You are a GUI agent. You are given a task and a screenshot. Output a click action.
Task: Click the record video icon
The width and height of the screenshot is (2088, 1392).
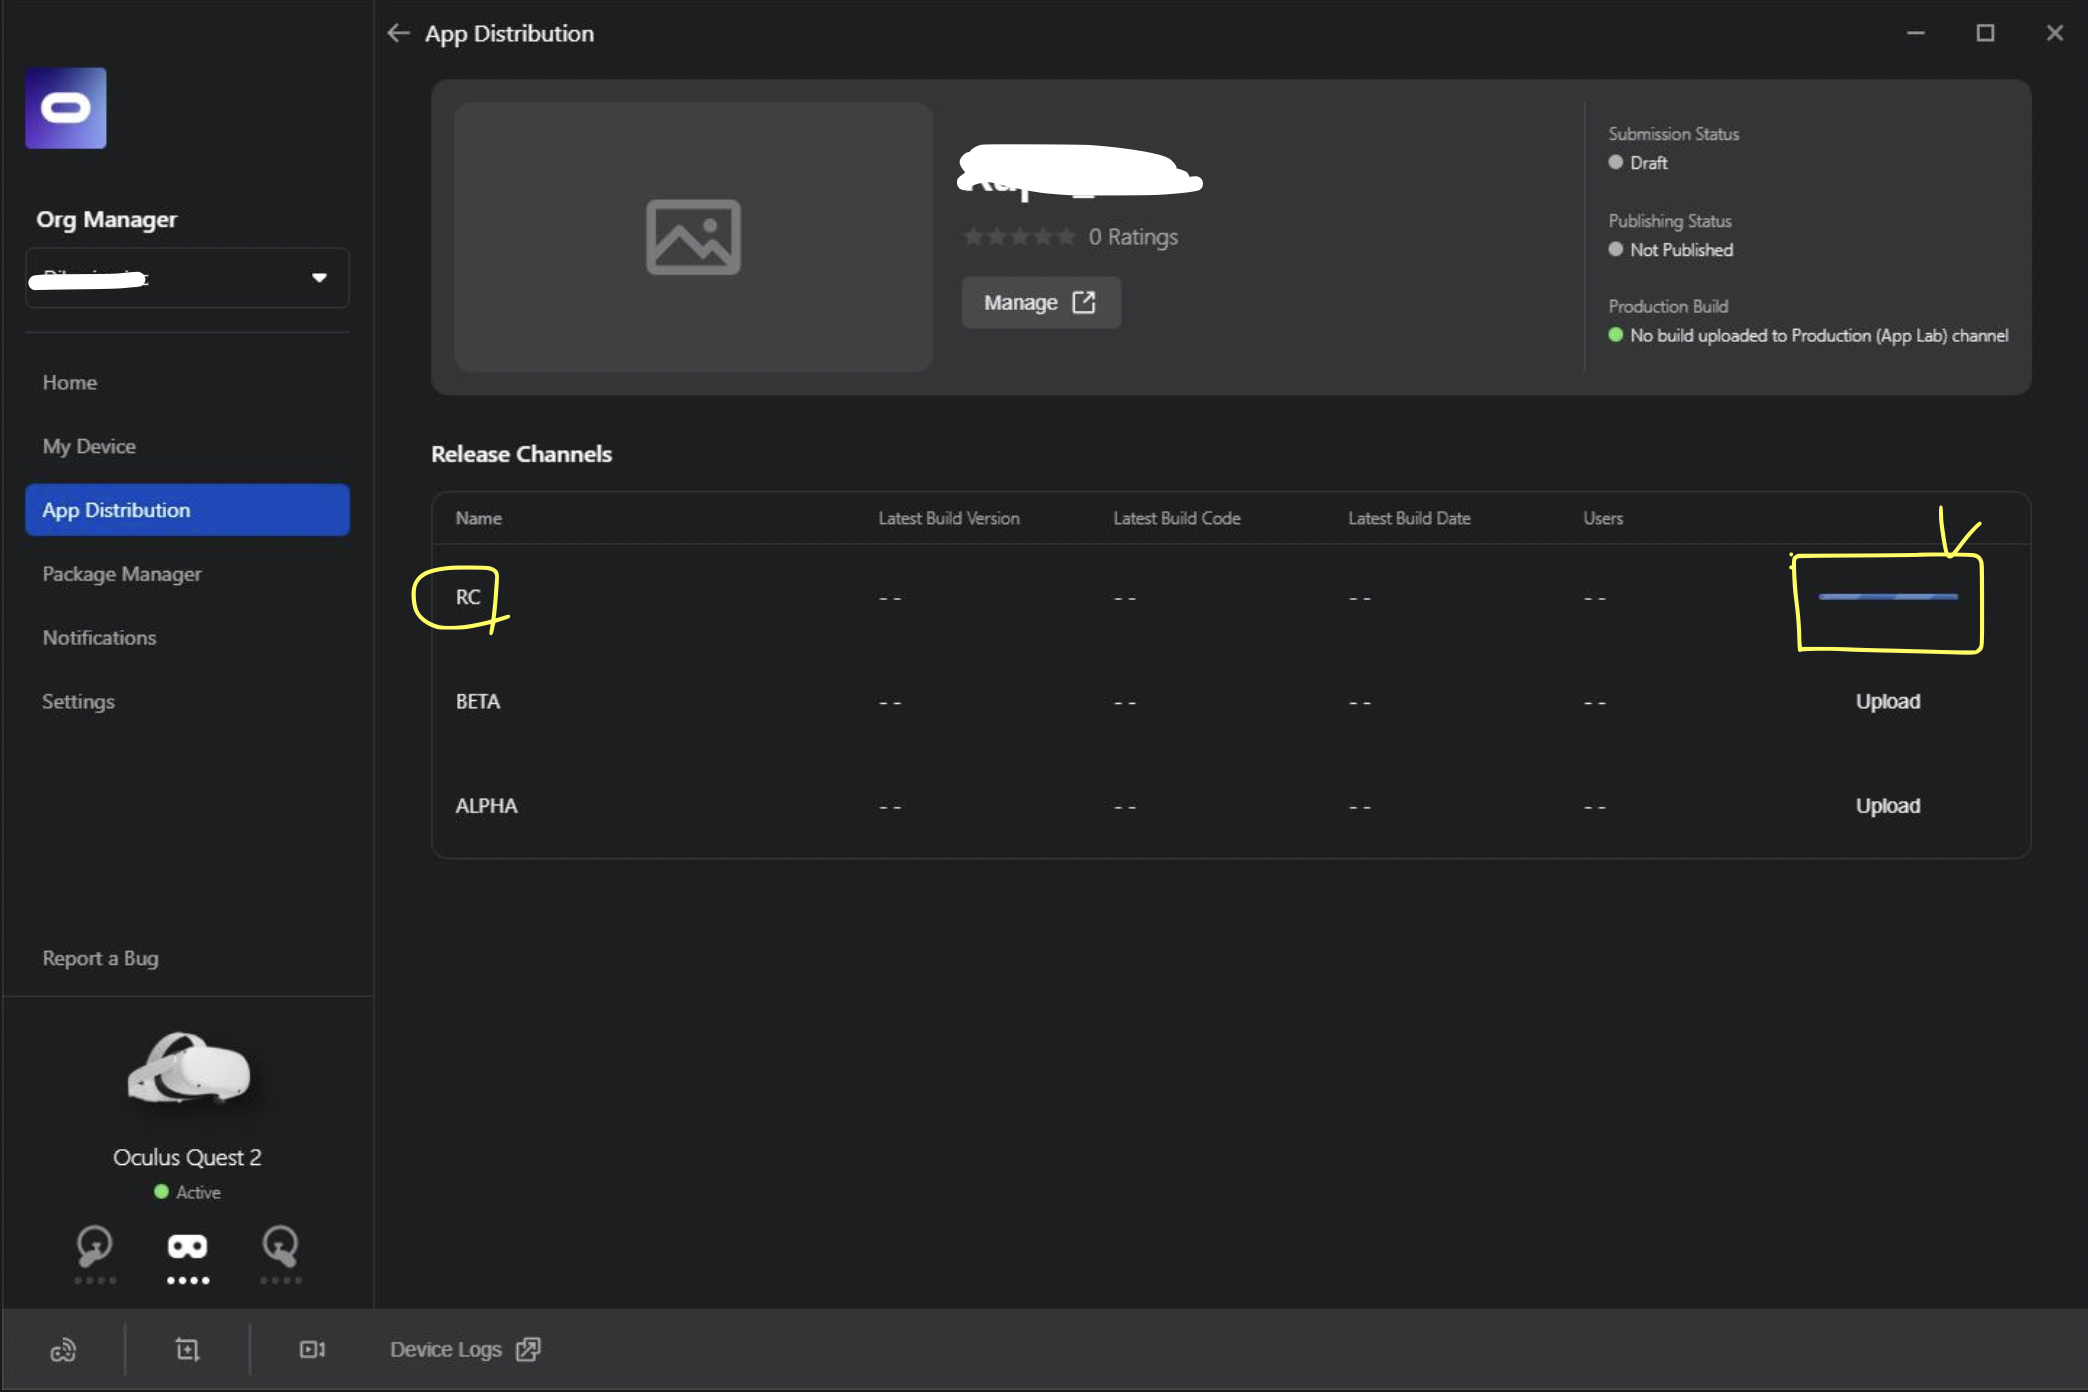point(312,1350)
